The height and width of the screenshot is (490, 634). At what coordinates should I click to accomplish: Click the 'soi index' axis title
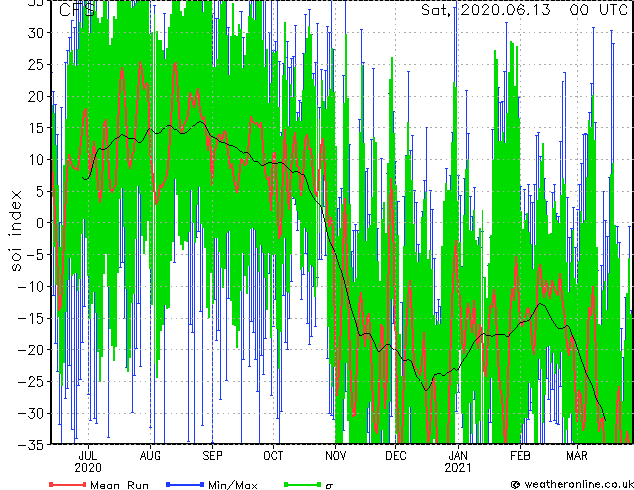[16, 231]
